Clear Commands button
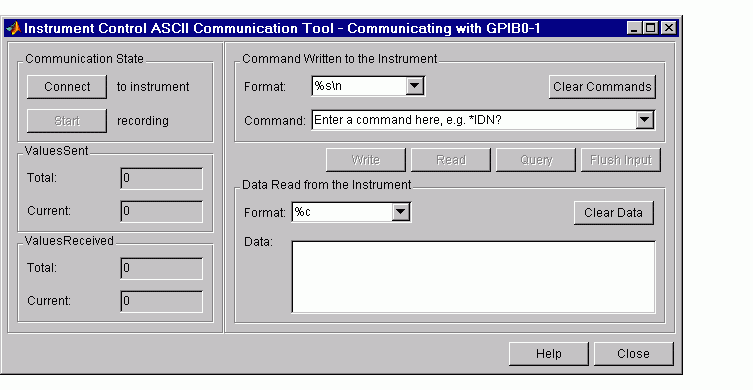Image resolution: width=753 pixels, height=390 pixels. 602,87
